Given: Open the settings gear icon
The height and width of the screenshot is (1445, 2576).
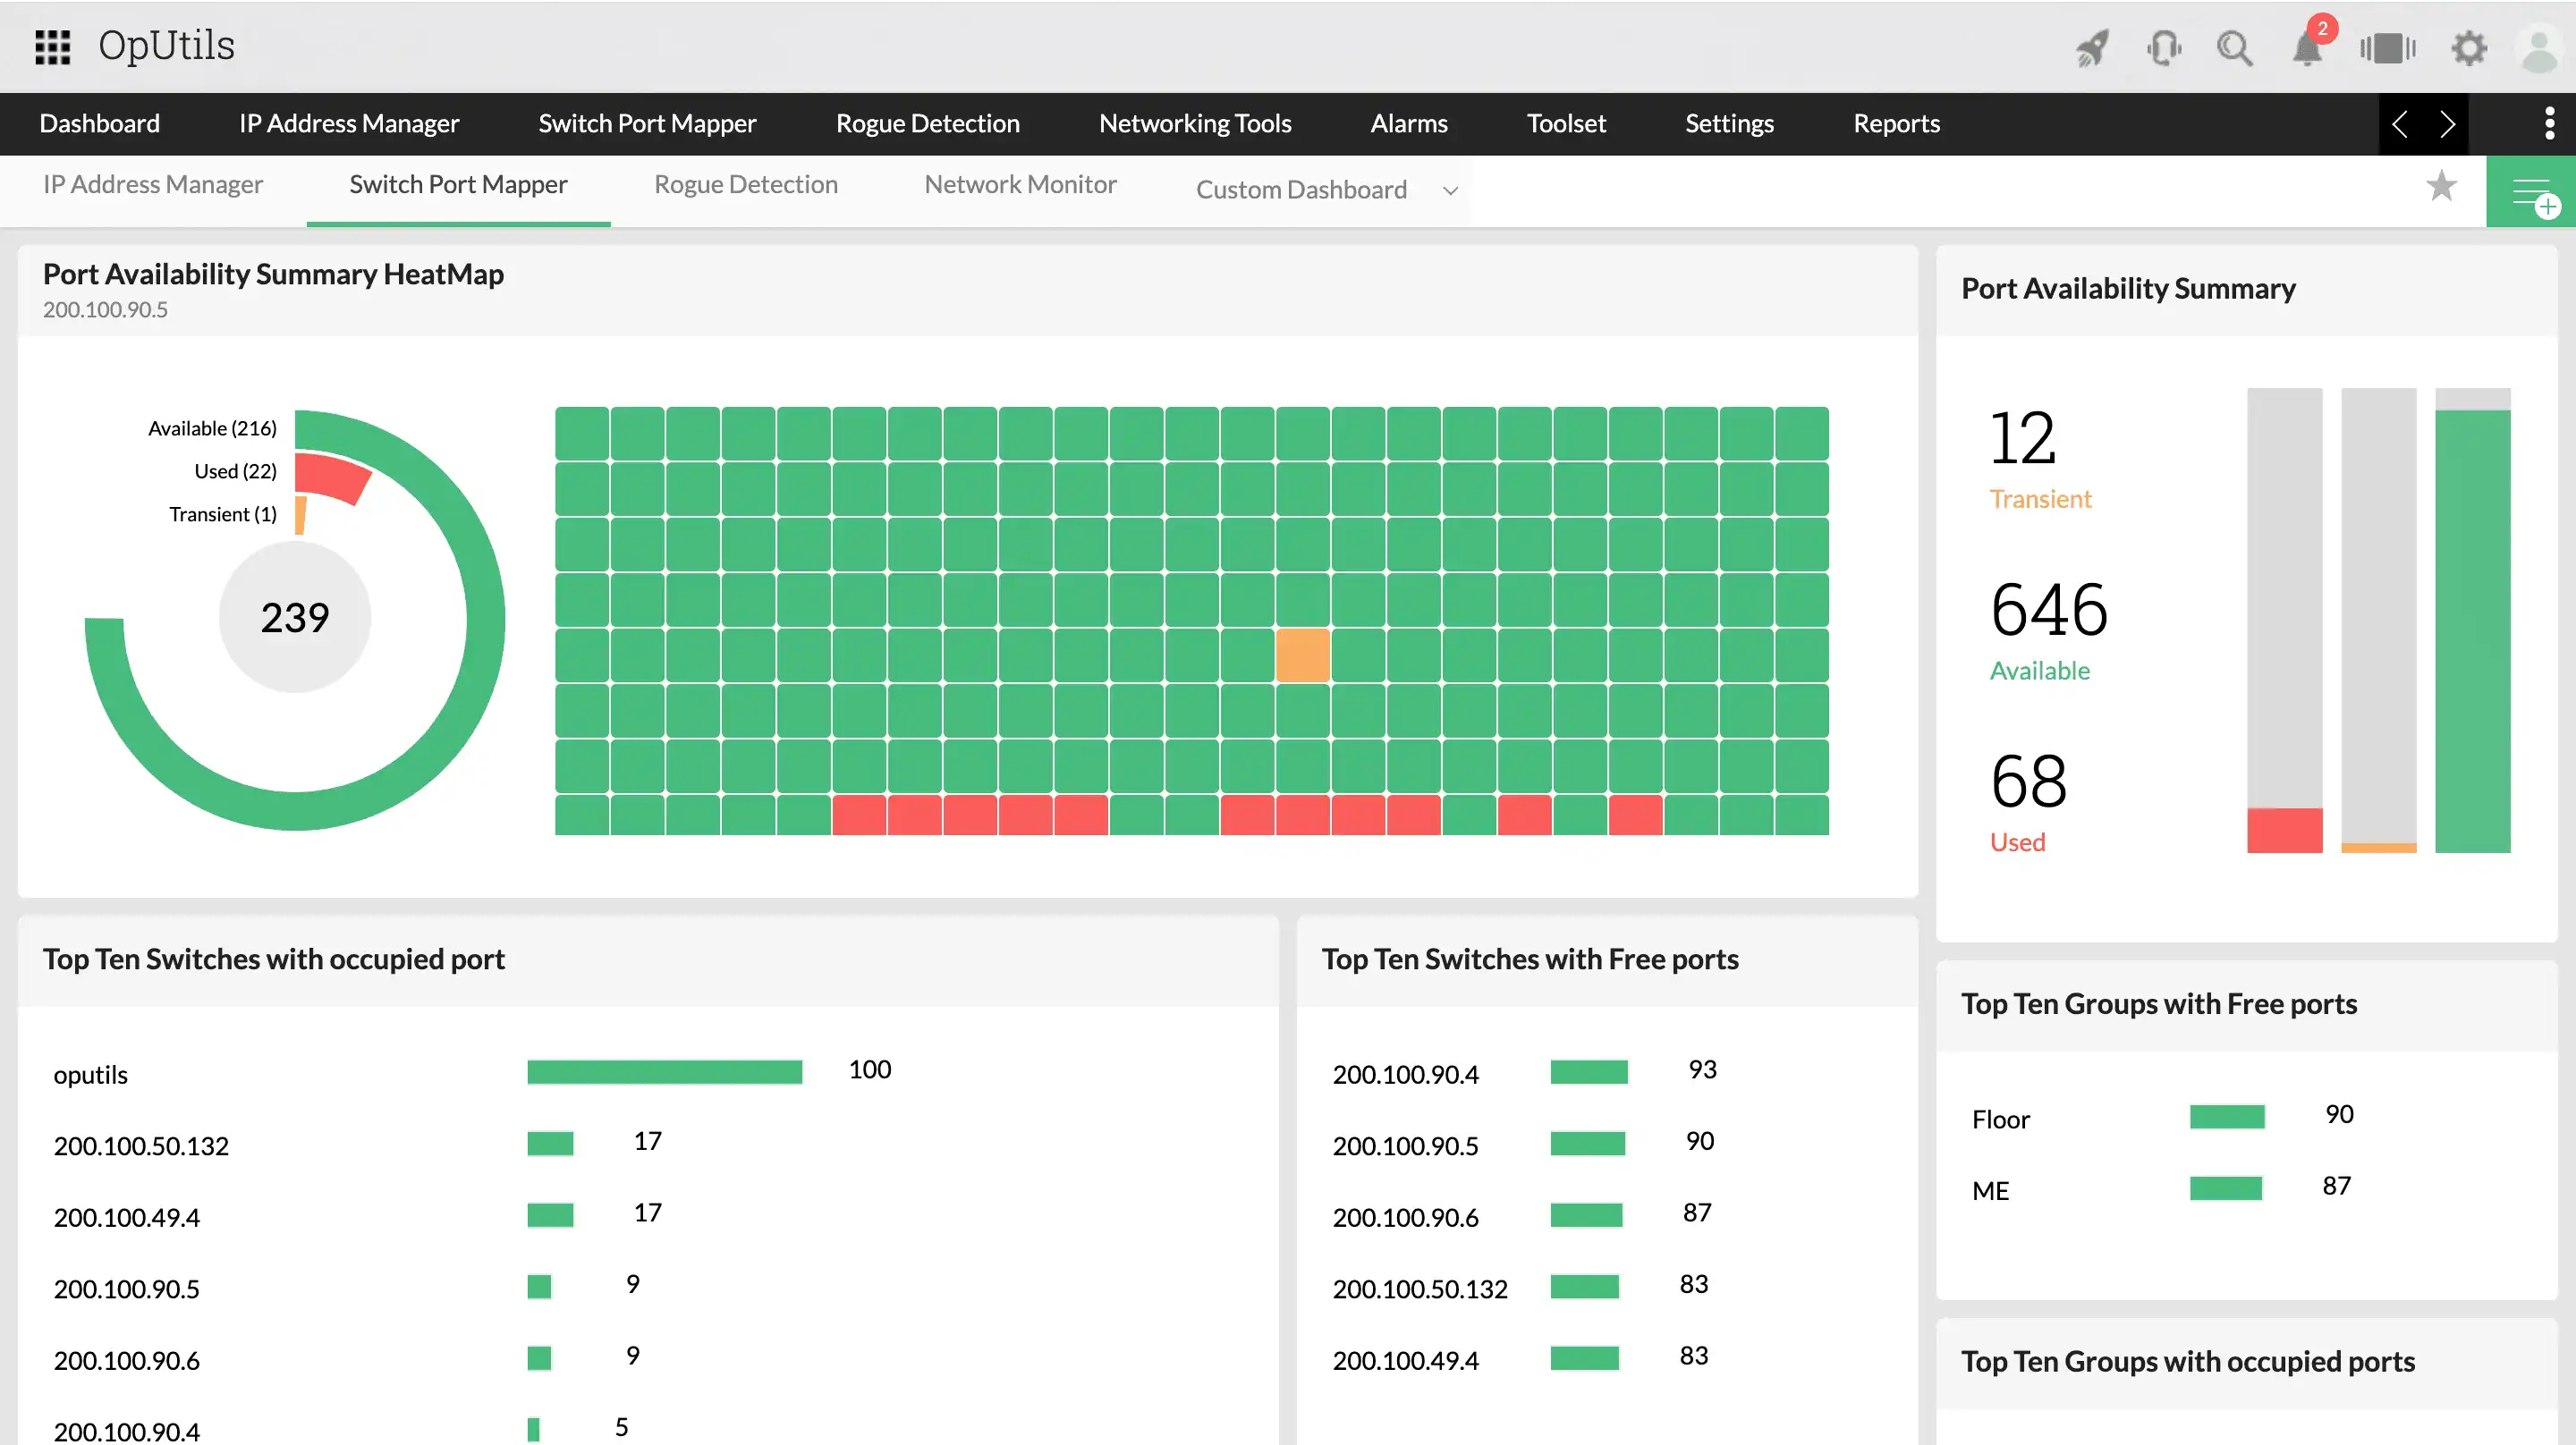Looking at the screenshot, I should coord(2469,47).
